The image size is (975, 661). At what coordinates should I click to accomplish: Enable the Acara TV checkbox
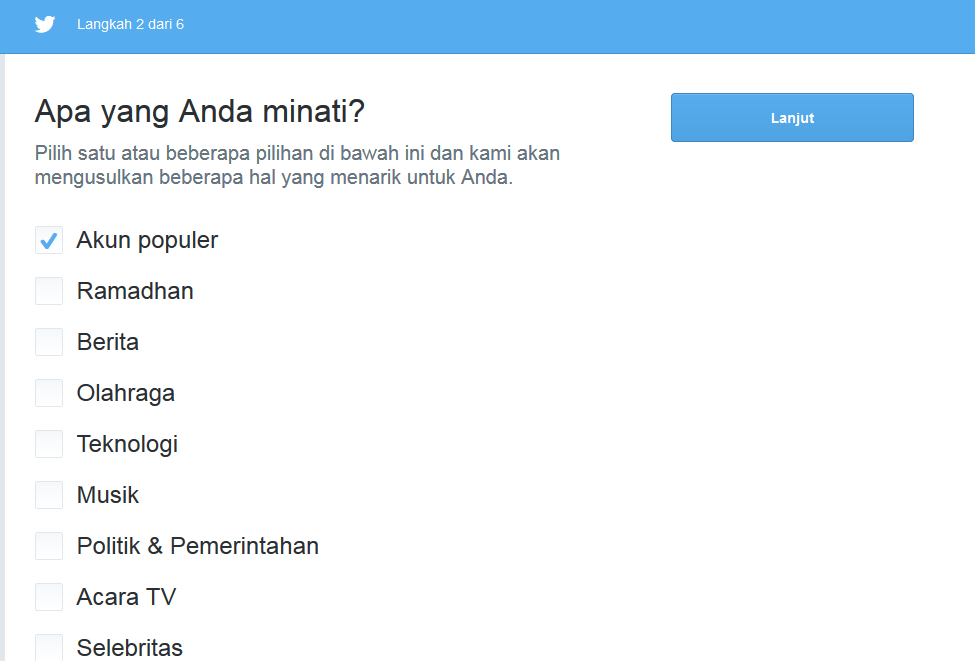click(49, 597)
